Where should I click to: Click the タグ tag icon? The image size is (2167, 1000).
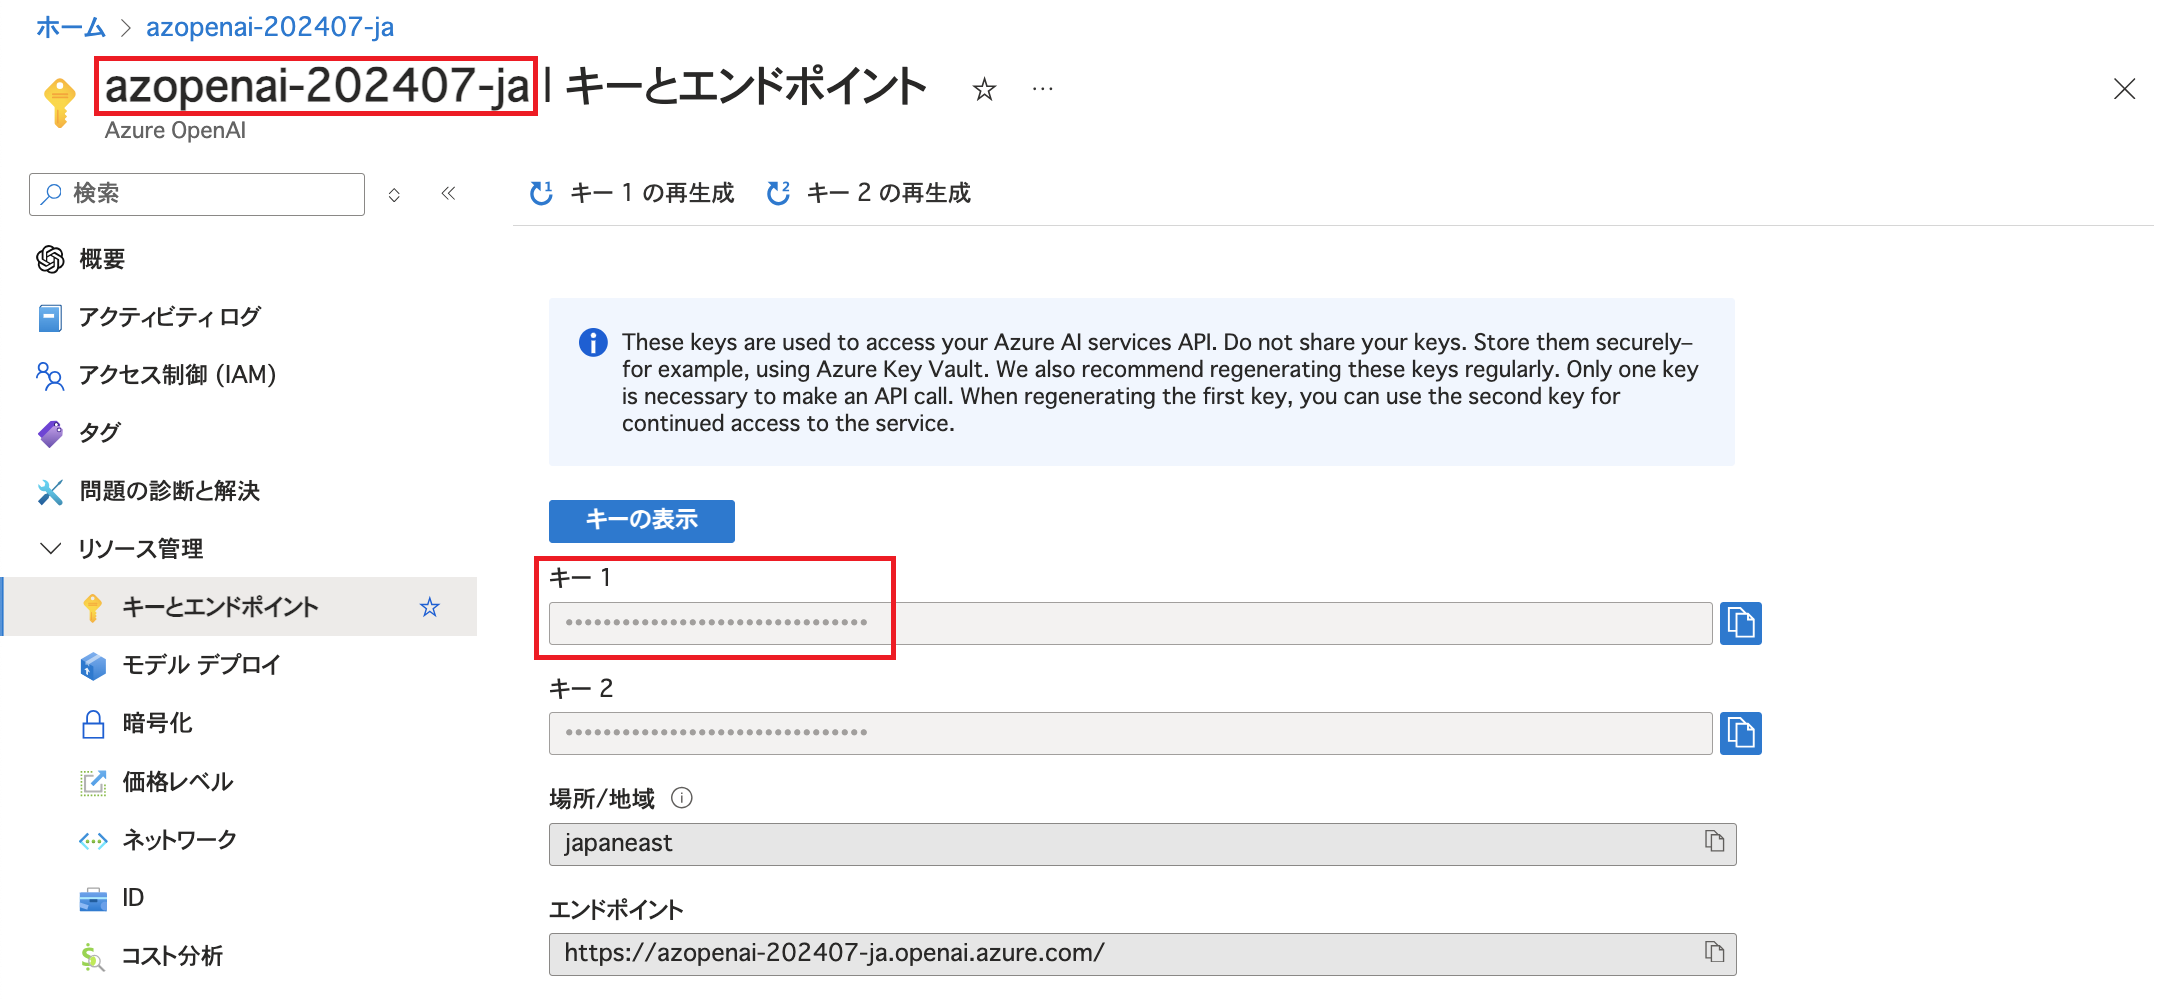click(50, 433)
